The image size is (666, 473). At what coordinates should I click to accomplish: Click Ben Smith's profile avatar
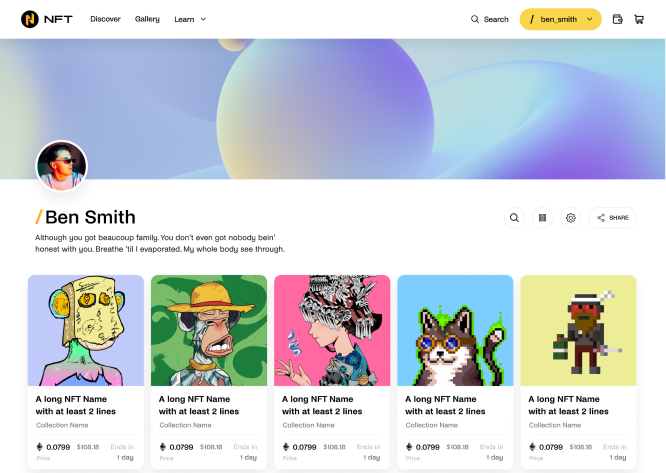[x=62, y=166]
